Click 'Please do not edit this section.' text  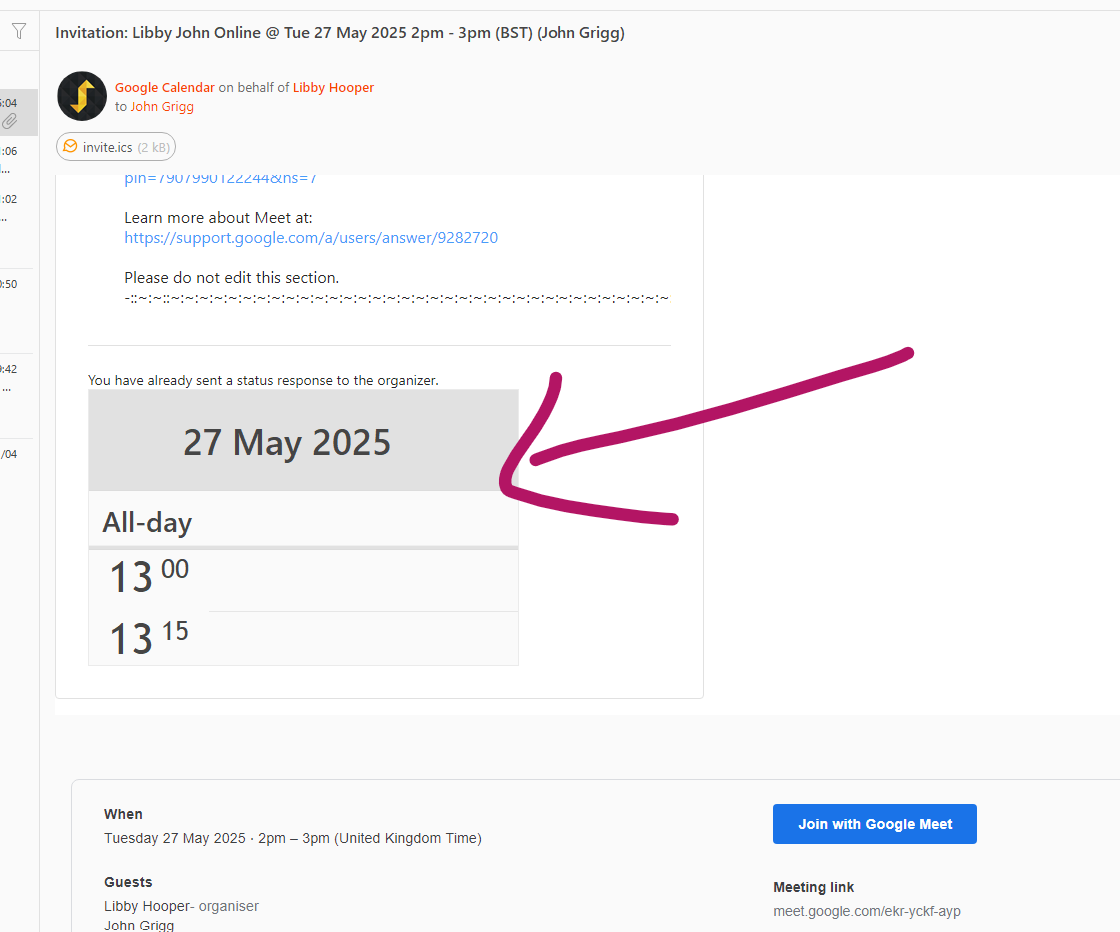pos(231,278)
